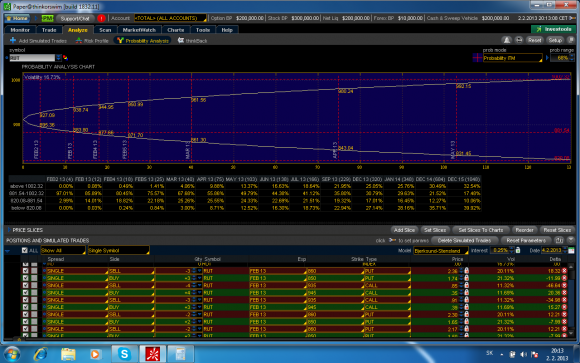The image size is (580, 363).
Task: Click the Investools button
Action: (x=553, y=29)
